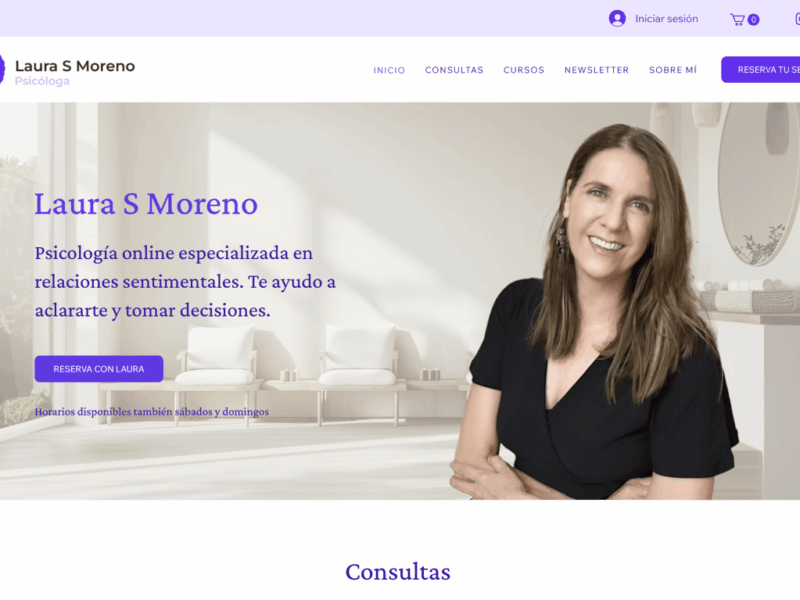This screenshot has height=600, width=800.
Task: Open the shopping cart icon
Action: (x=737, y=19)
